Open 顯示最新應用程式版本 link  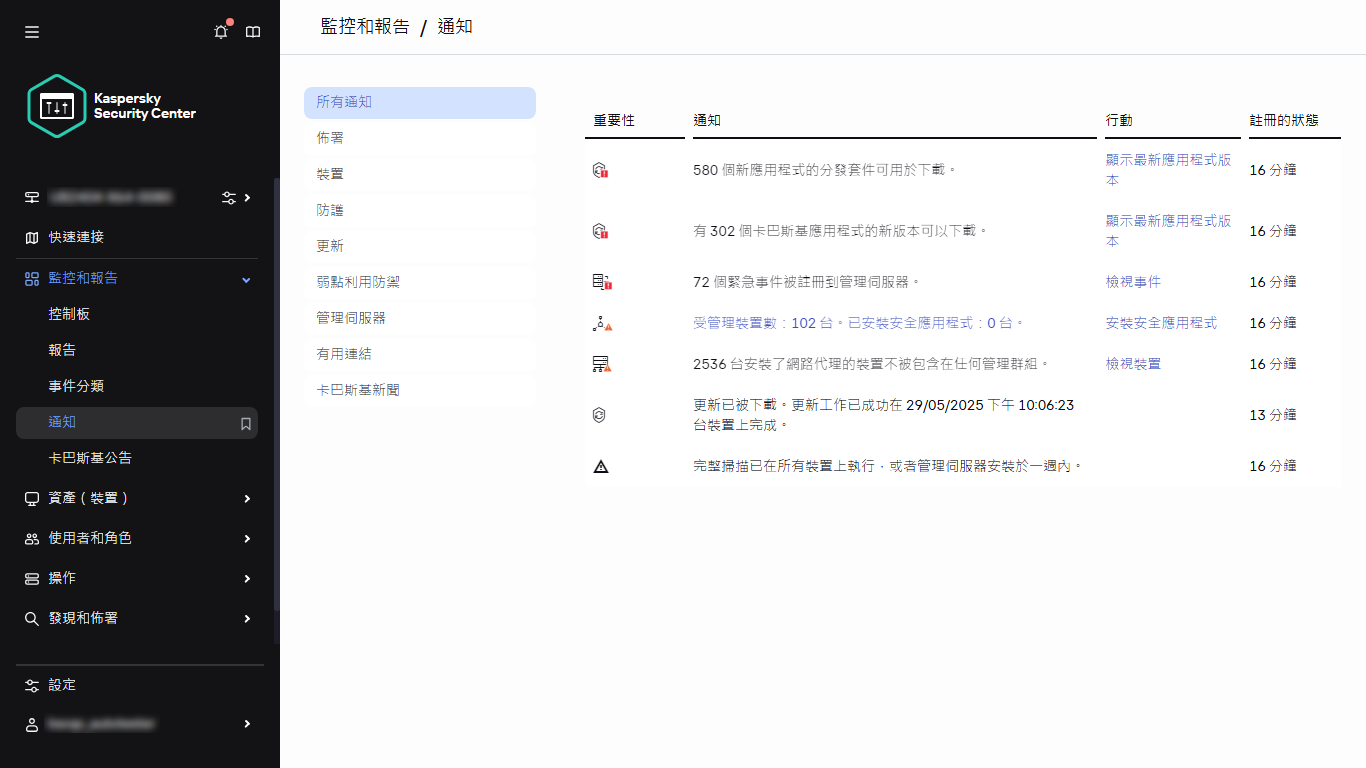pyautogui.click(x=1170, y=170)
